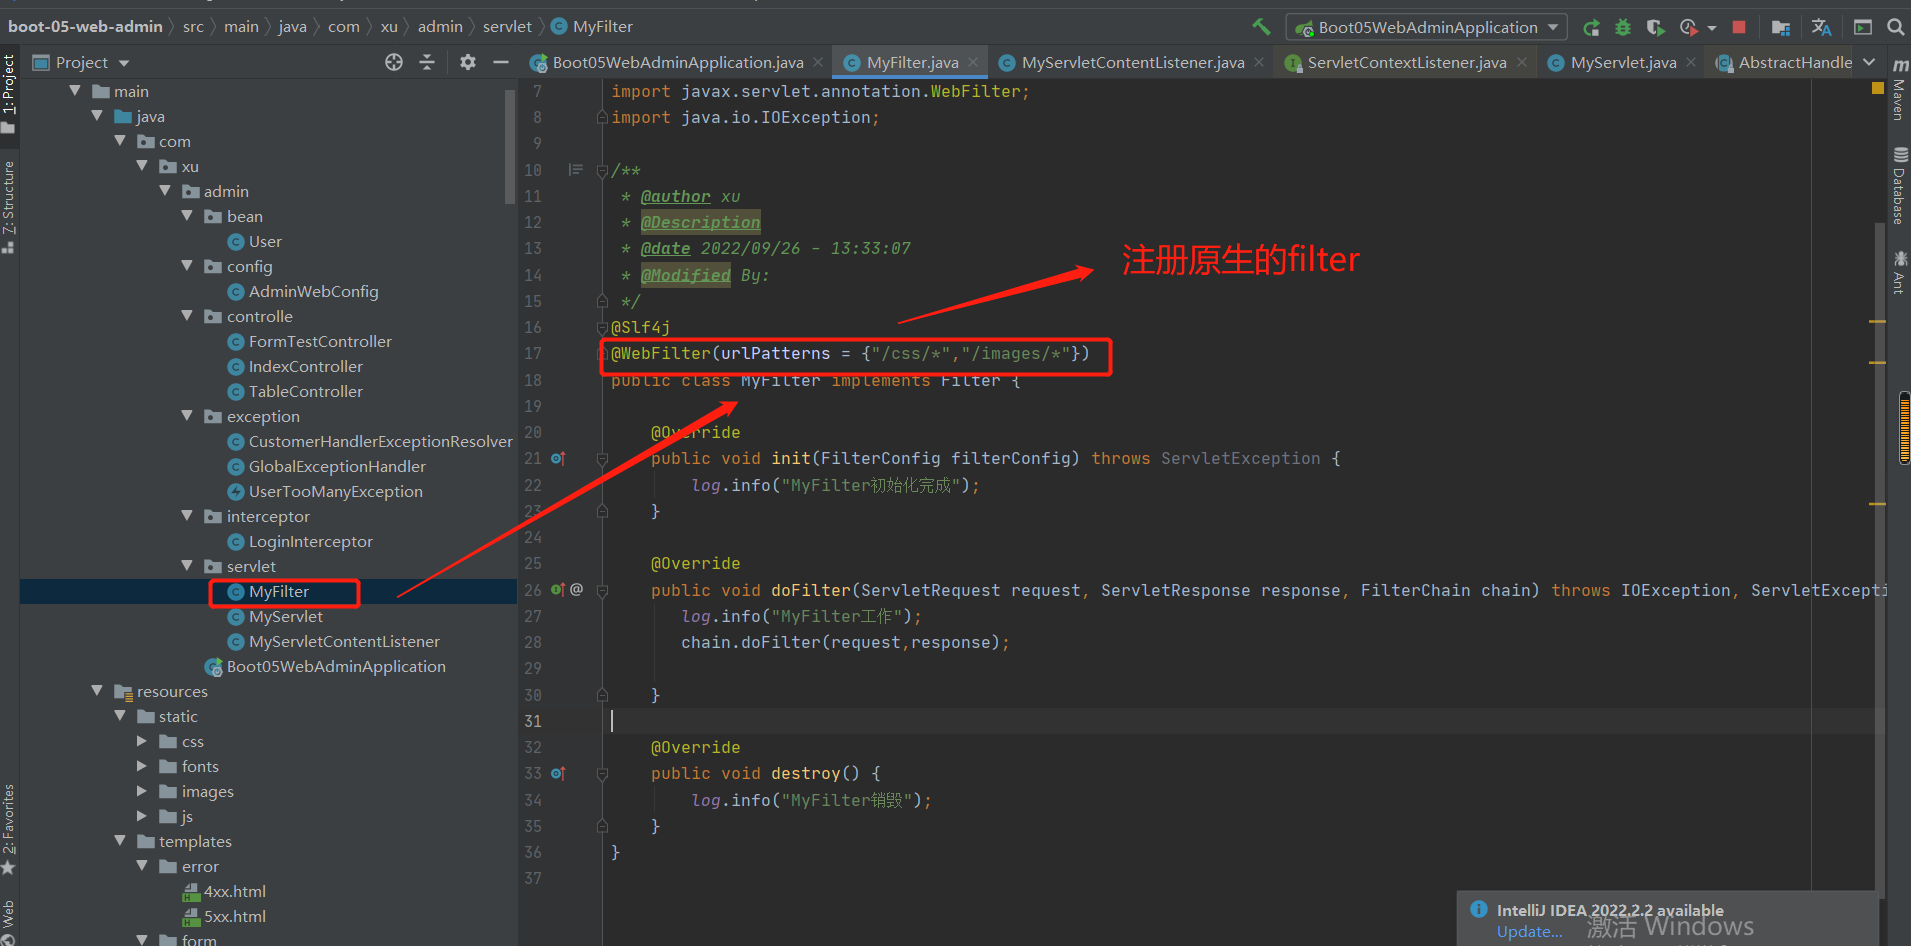
Task: Click the Project panel vertical scrollbar
Action: pos(510,145)
